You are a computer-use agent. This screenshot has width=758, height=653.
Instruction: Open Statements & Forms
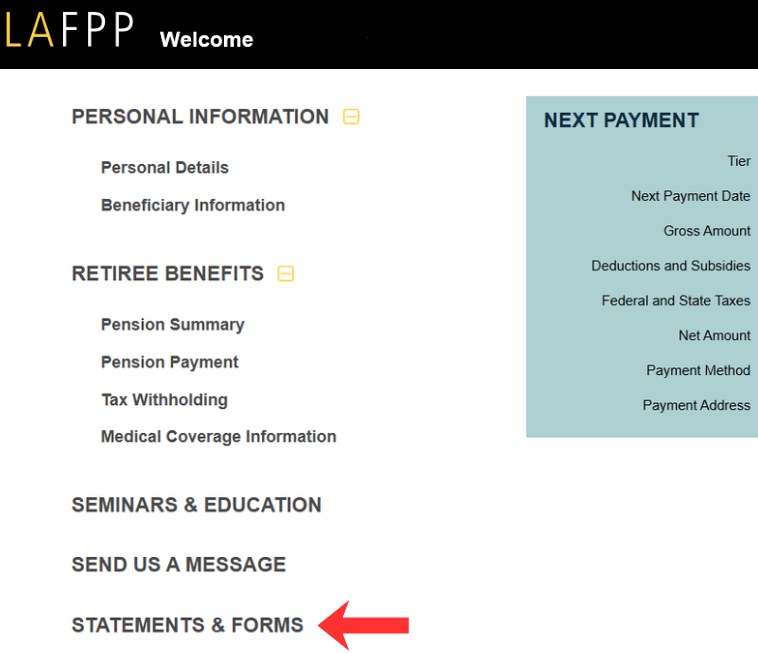[x=187, y=626]
